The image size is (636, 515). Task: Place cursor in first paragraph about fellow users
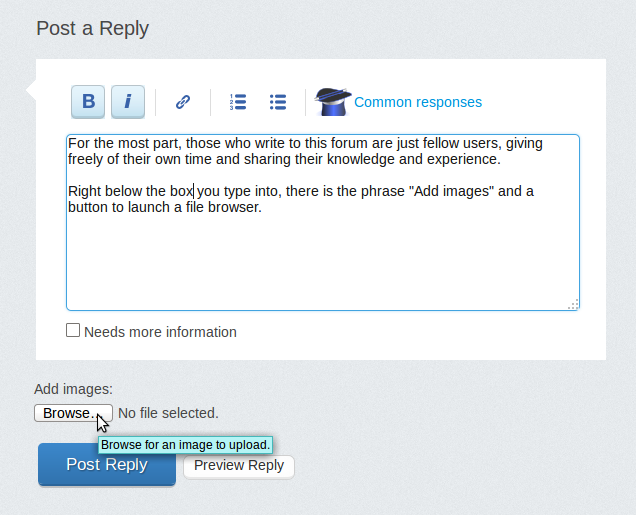(x=300, y=151)
